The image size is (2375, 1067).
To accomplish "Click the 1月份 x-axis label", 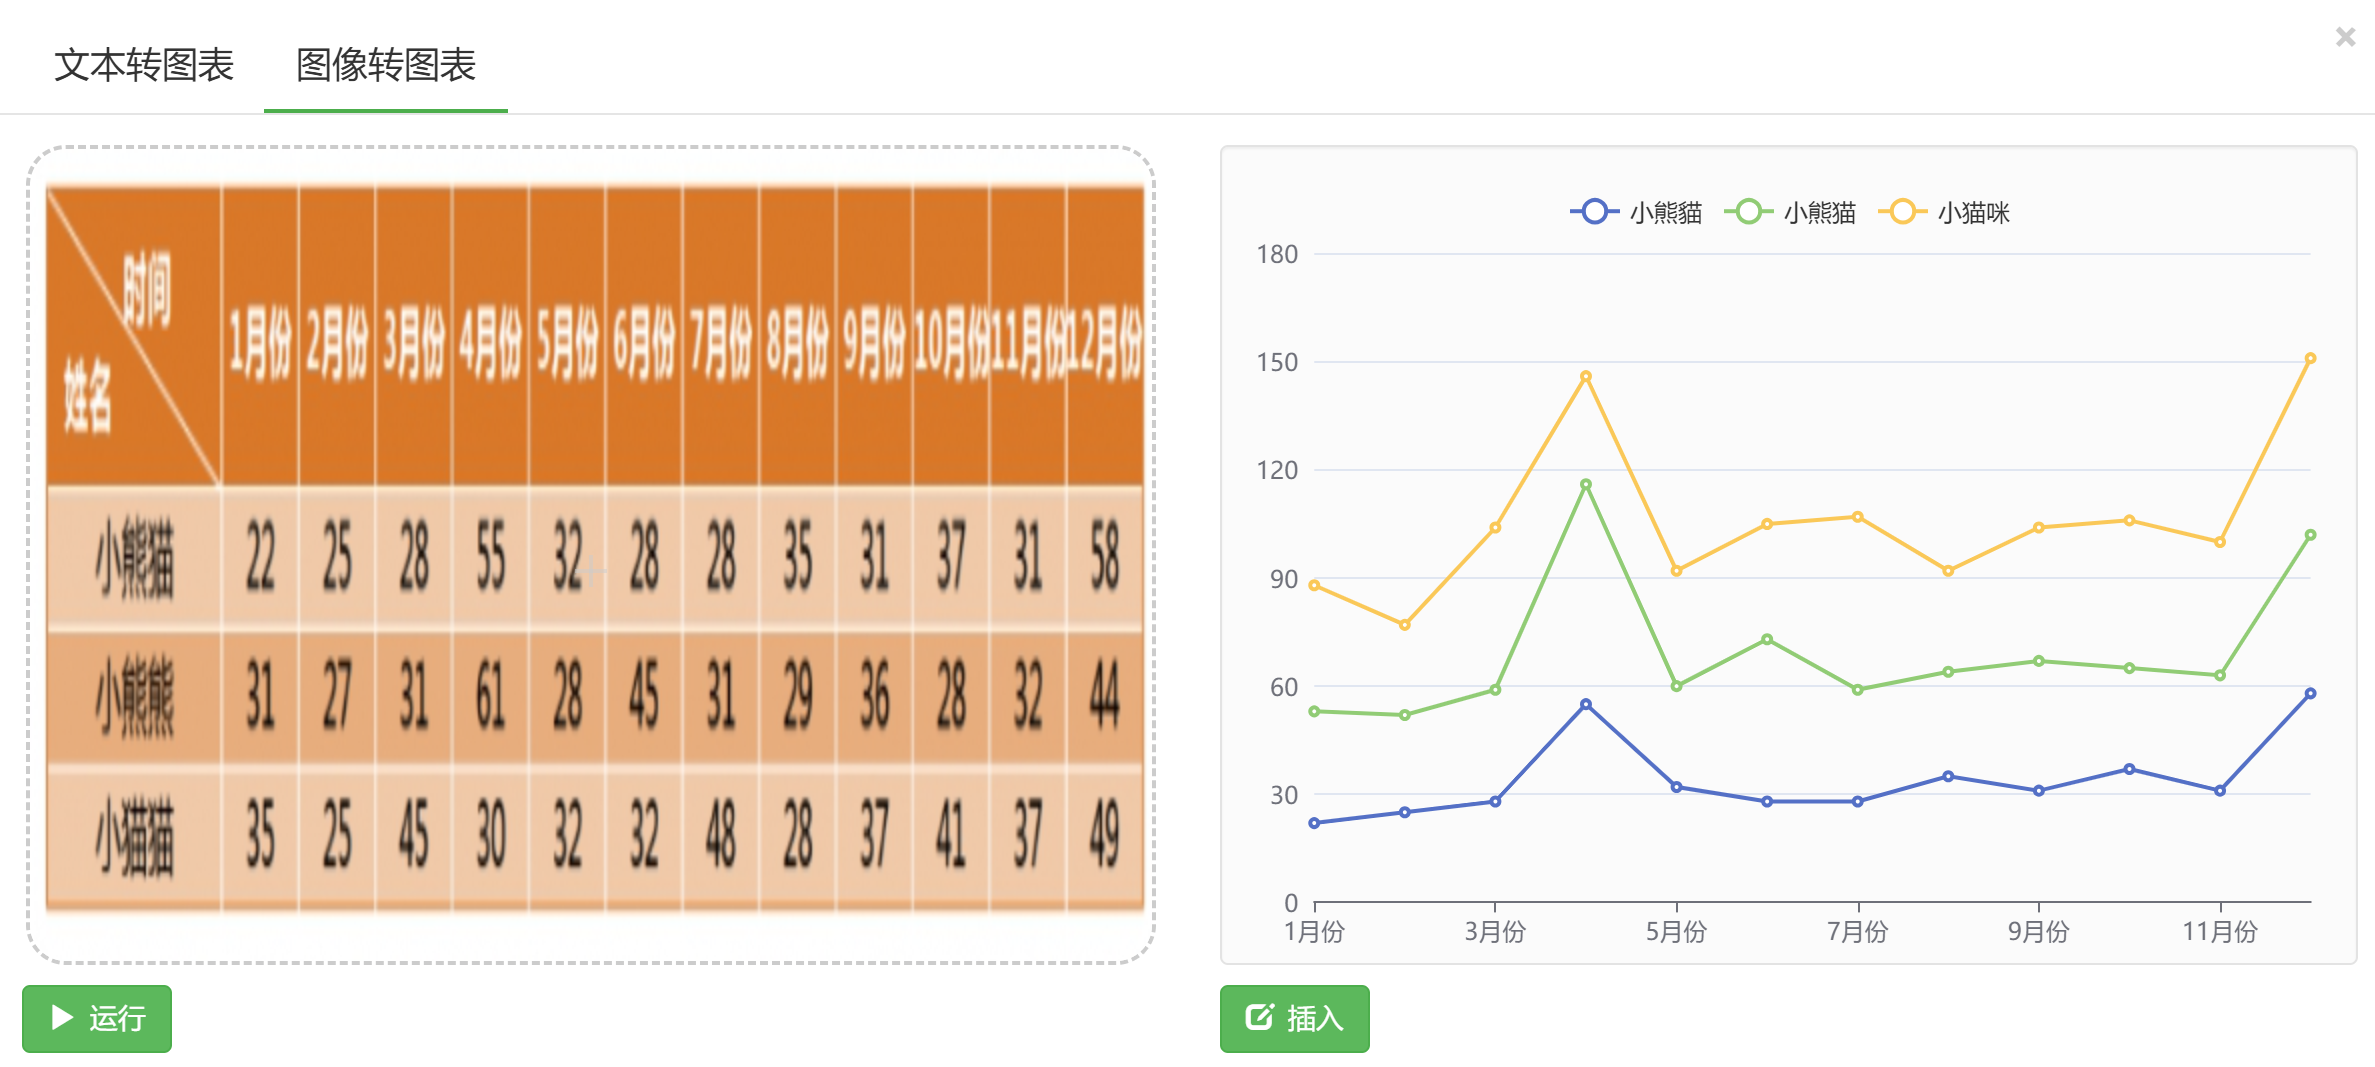I will (1315, 931).
